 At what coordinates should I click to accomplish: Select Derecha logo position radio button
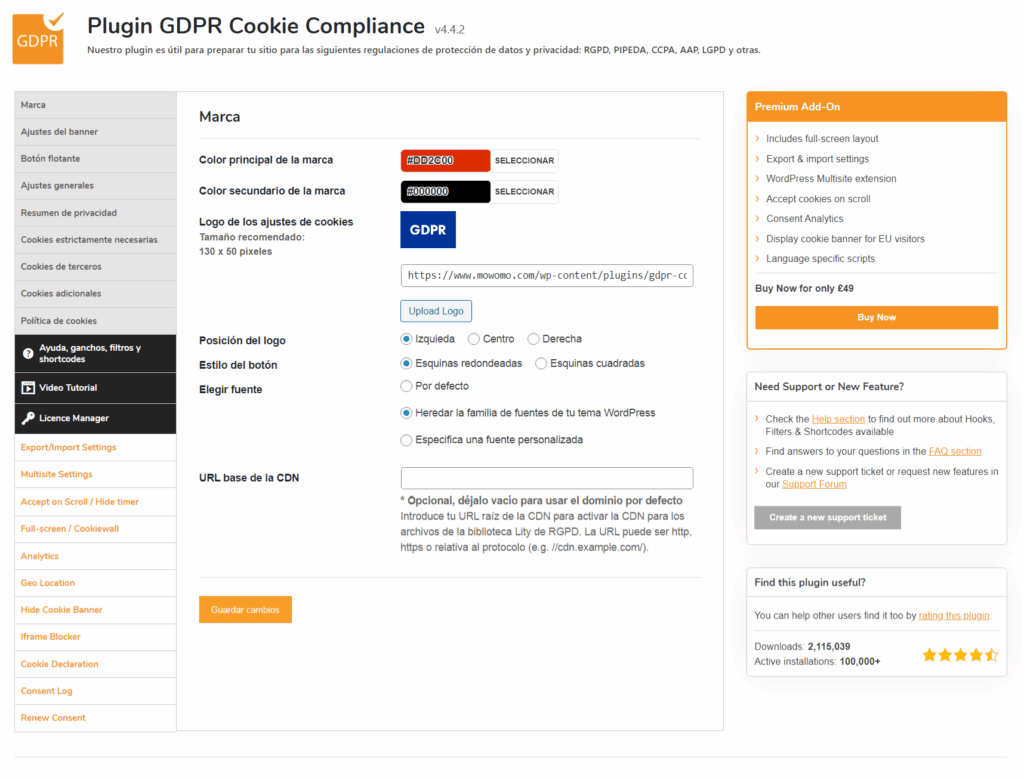point(534,339)
